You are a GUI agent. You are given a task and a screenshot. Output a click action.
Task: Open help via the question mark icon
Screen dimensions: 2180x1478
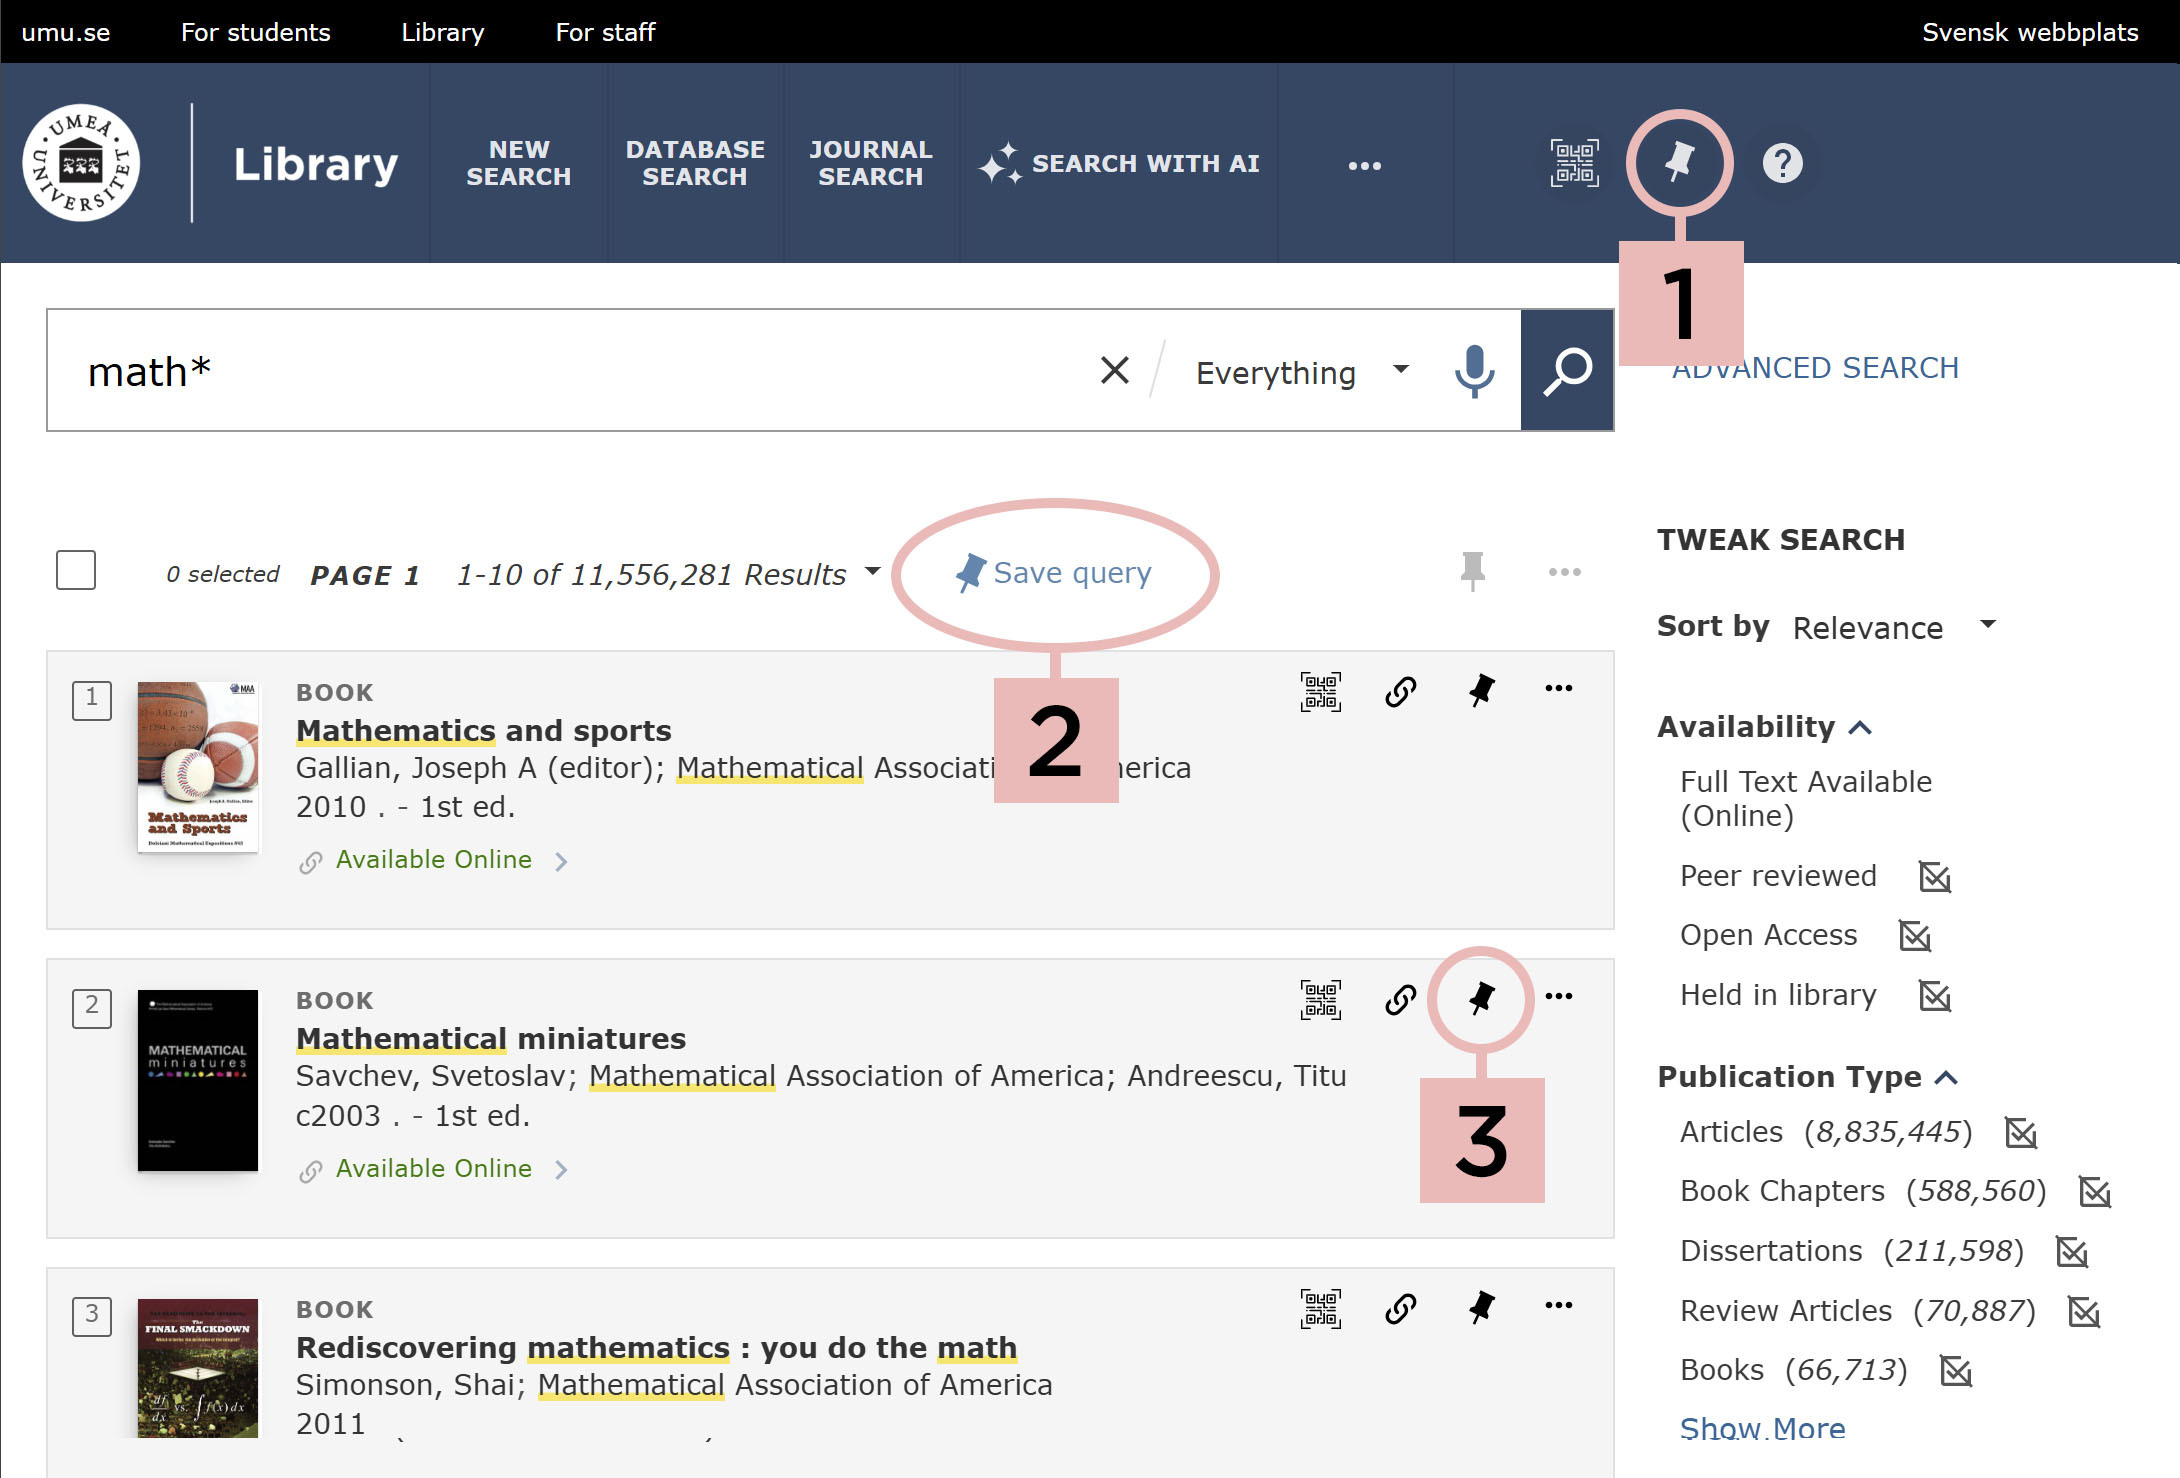pyautogui.click(x=1783, y=164)
